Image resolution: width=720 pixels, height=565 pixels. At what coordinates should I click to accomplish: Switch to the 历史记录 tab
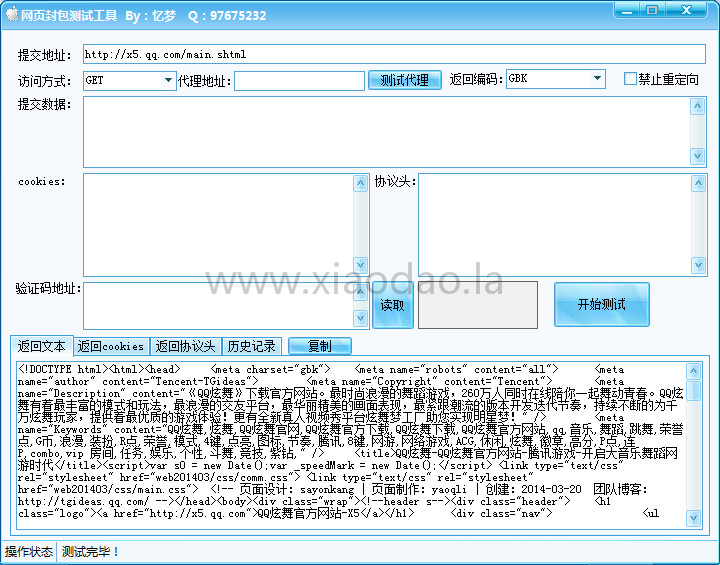click(x=251, y=346)
